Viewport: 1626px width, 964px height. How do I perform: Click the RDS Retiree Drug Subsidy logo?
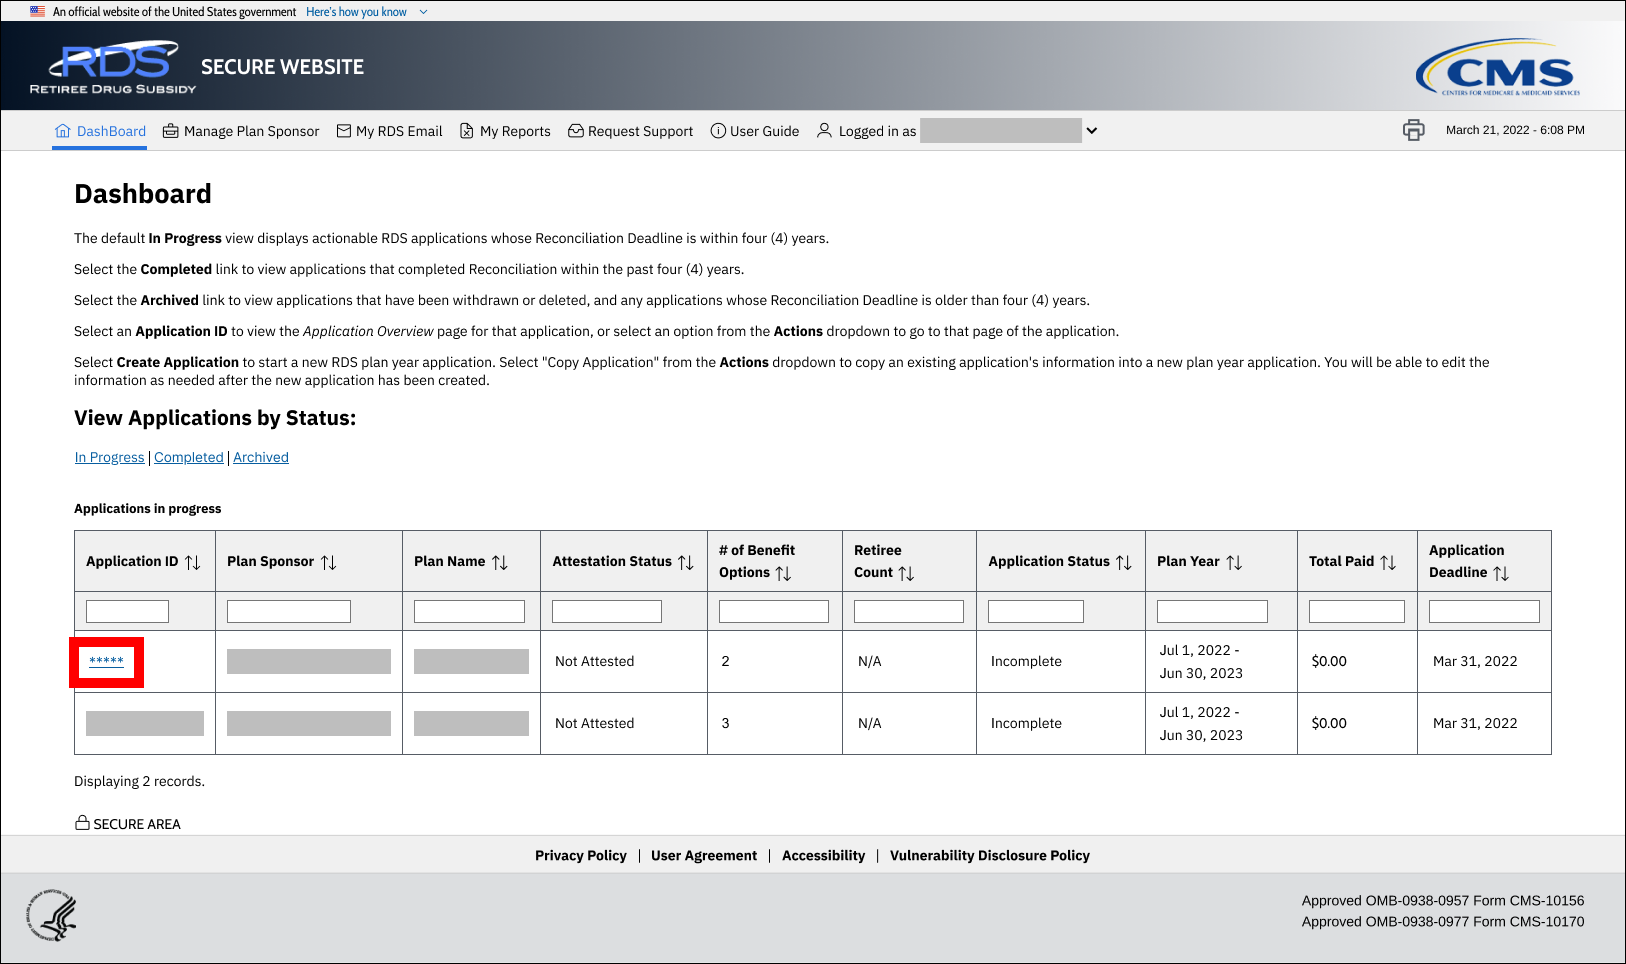pos(114,68)
